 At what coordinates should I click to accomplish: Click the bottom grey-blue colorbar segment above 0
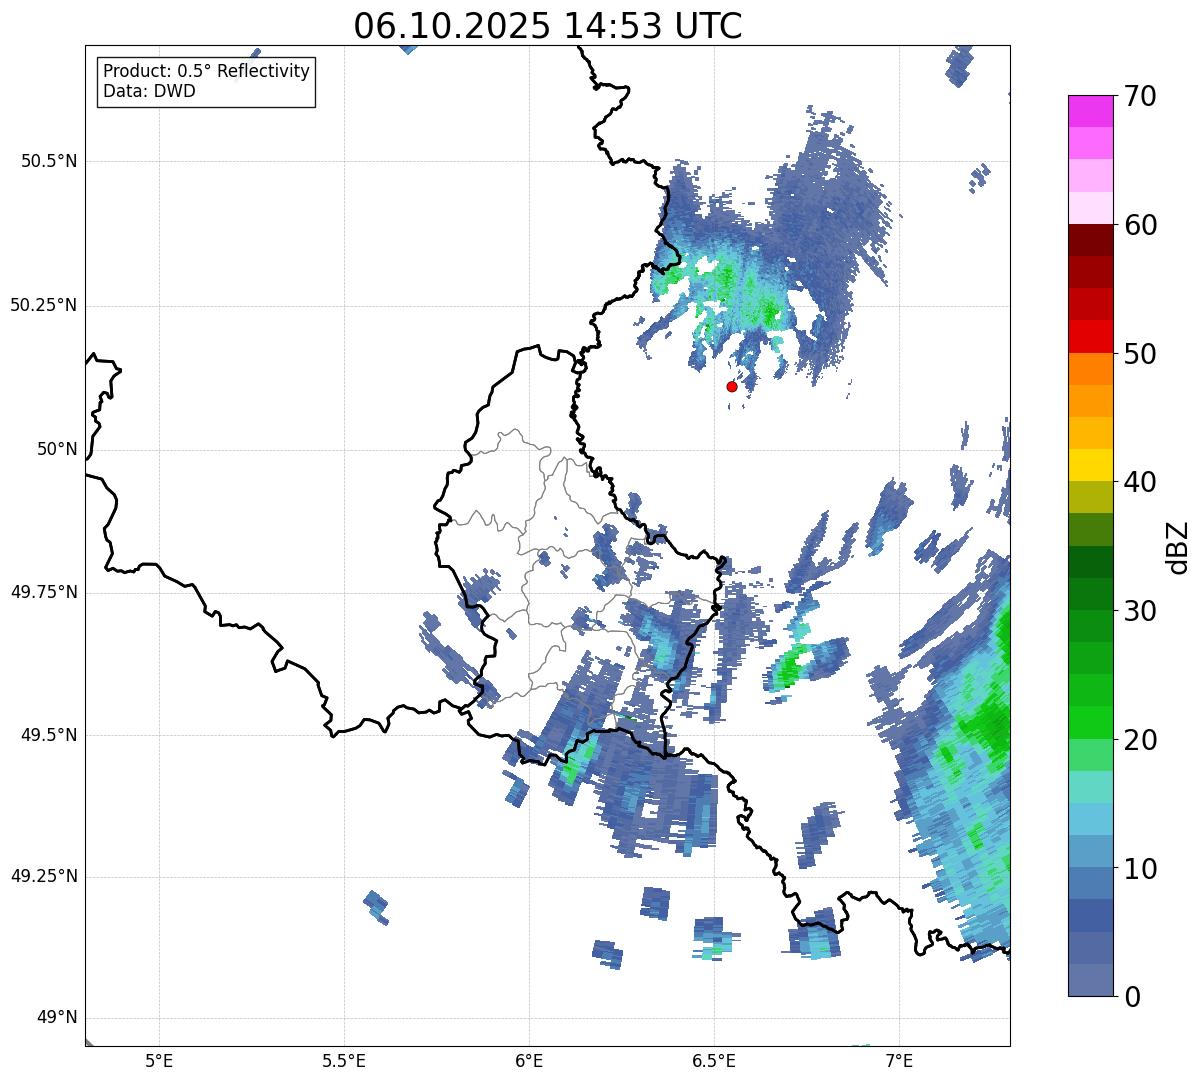click(1090, 980)
